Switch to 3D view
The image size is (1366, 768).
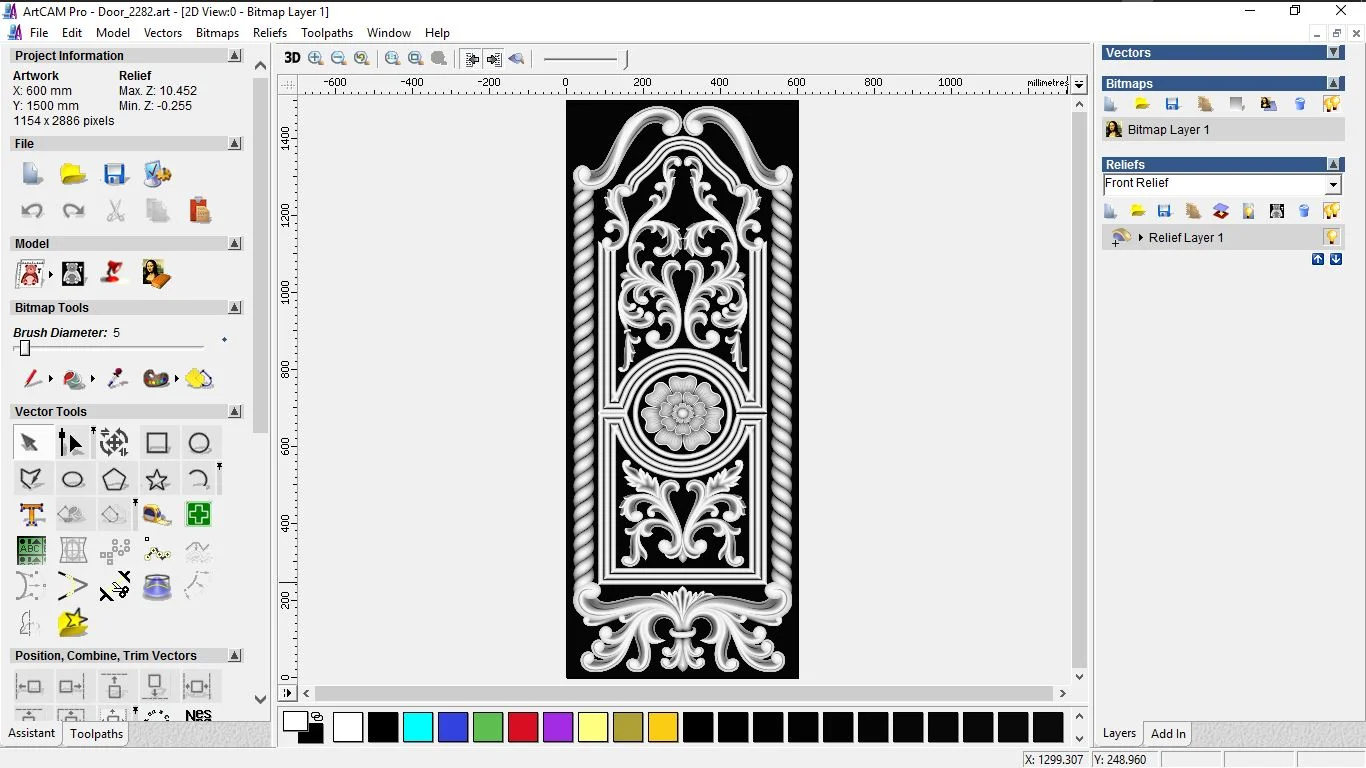(292, 58)
